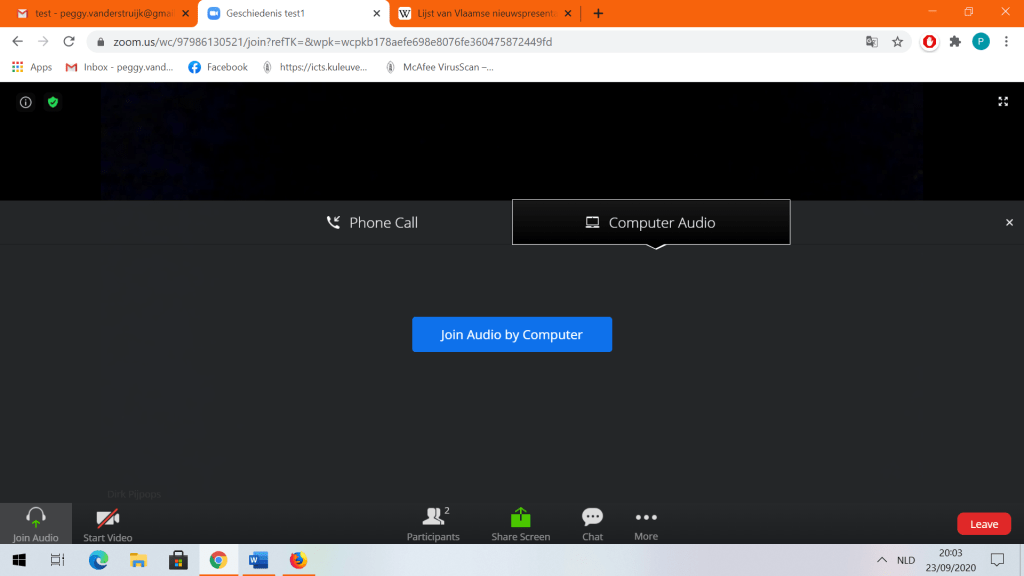This screenshot has width=1024, height=576.
Task: Click the meeting info icon
Action: (x=26, y=102)
